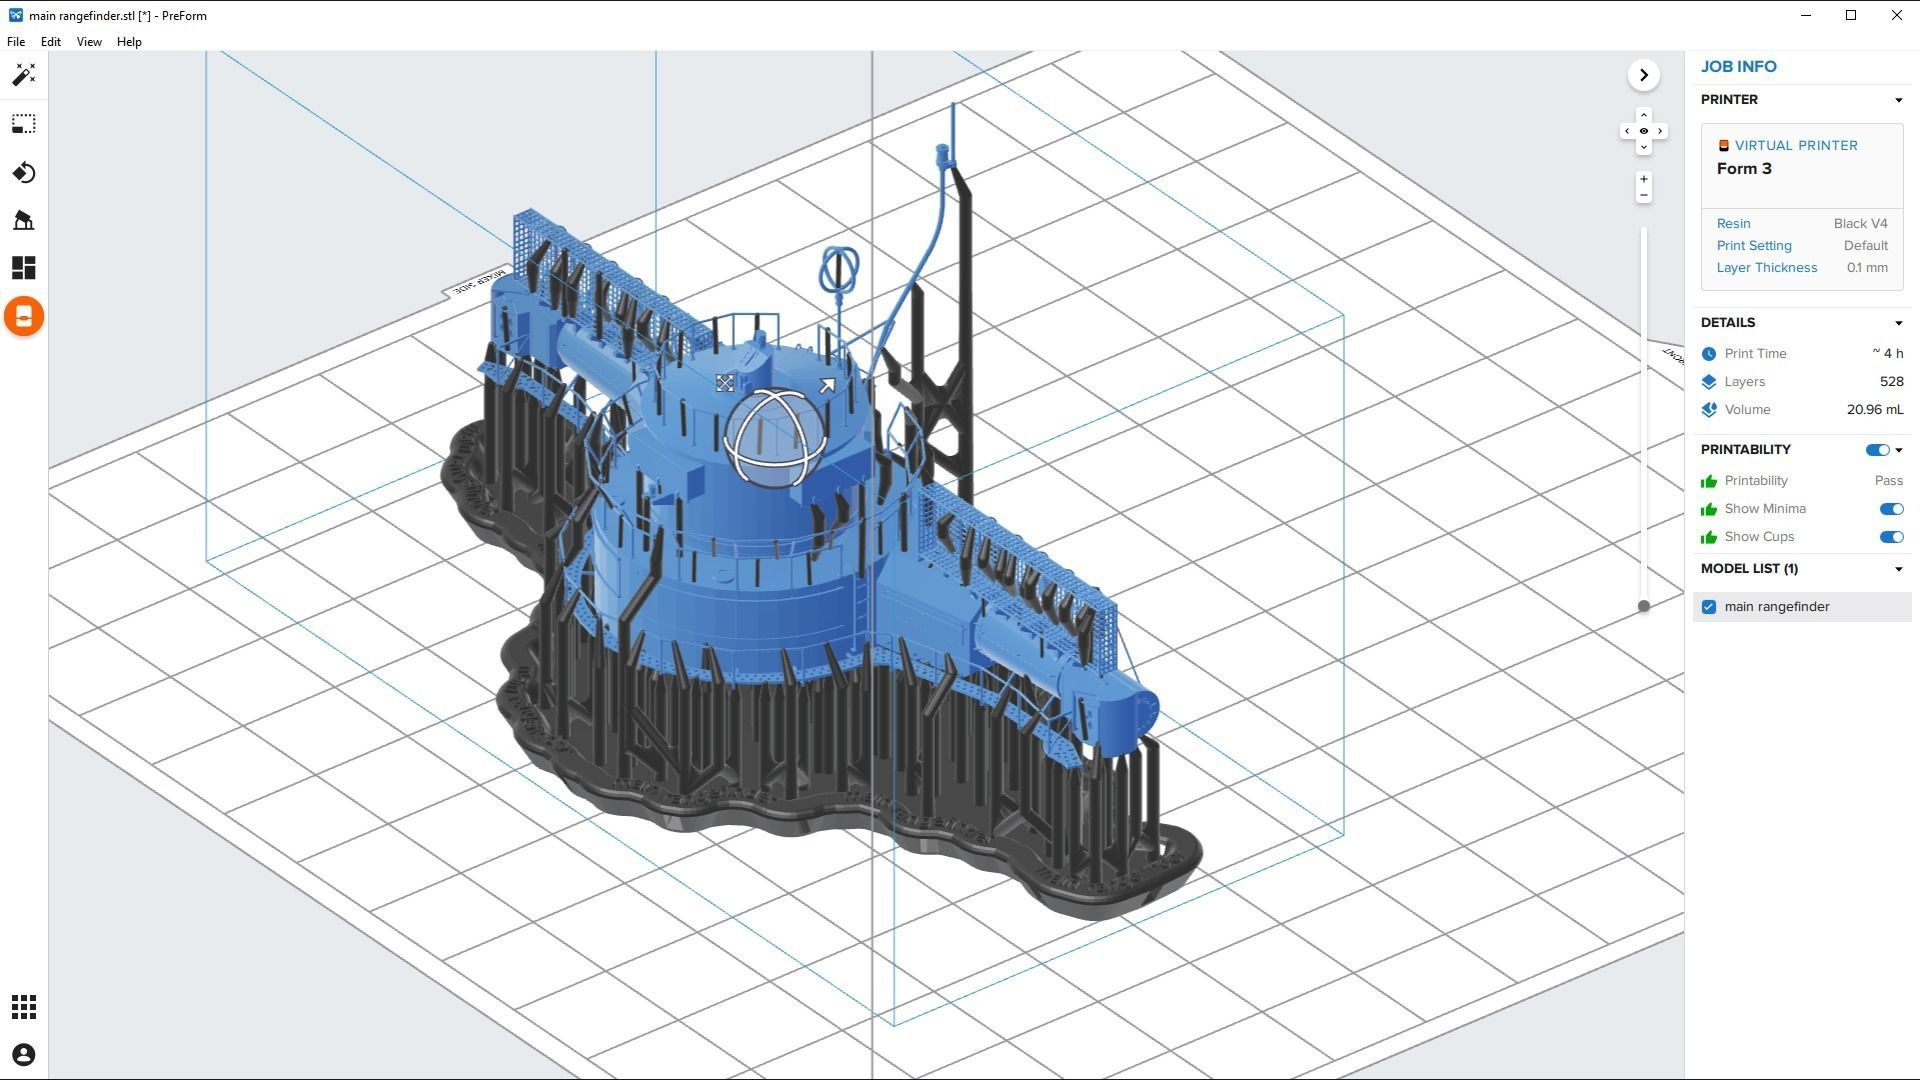Open the File menu
This screenshot has width=1920, height=1080.
[x=16, y=42]
